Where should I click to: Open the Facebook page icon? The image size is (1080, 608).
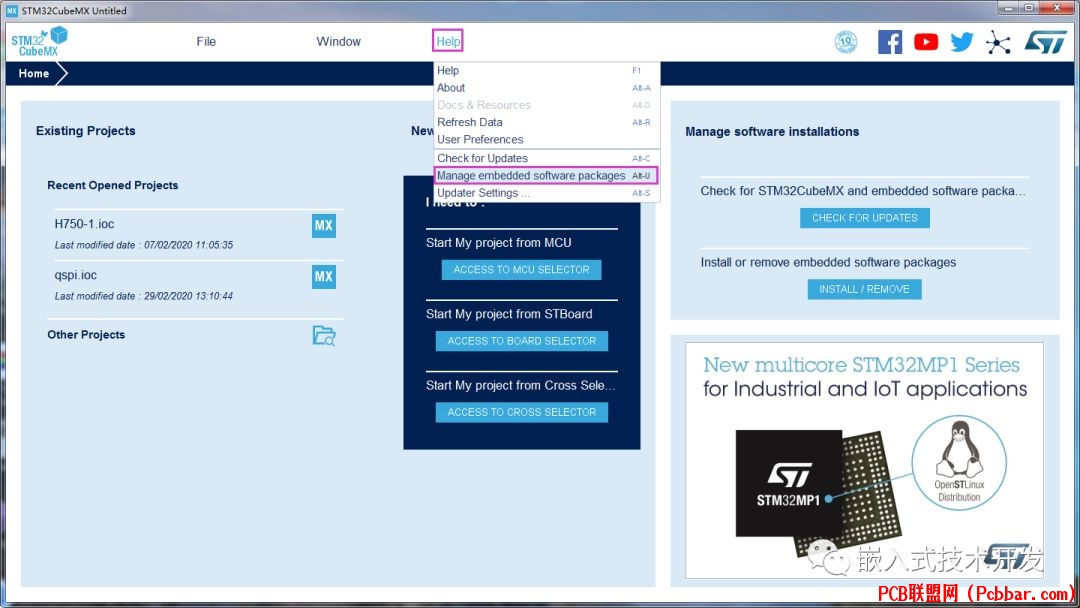[x=890, y=42]
